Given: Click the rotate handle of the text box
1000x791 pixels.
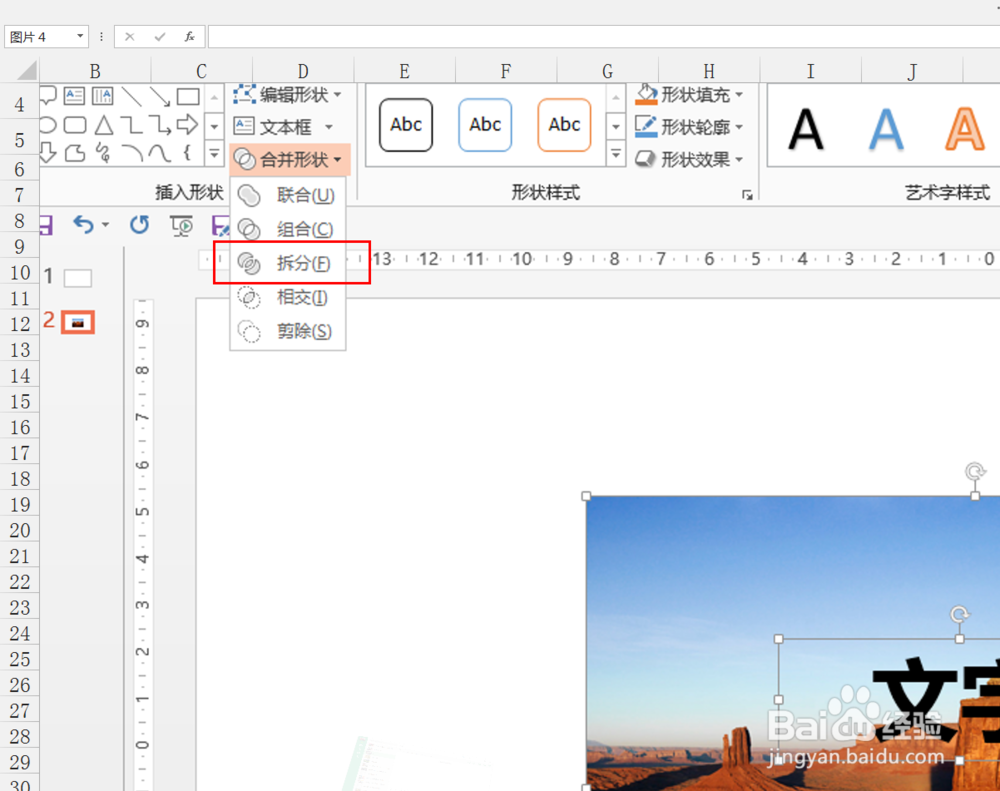Looking at the screenshot, I should coord(959,614).
